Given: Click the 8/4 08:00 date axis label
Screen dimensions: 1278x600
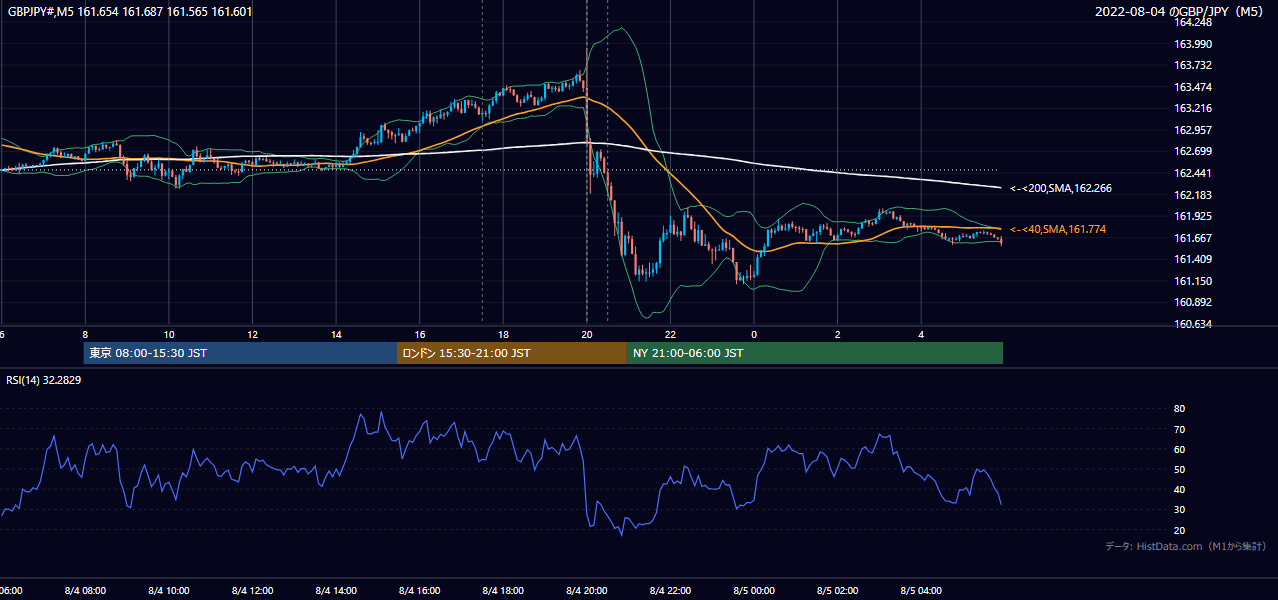Looking at the screenshot, I should (x=84, y=591).
